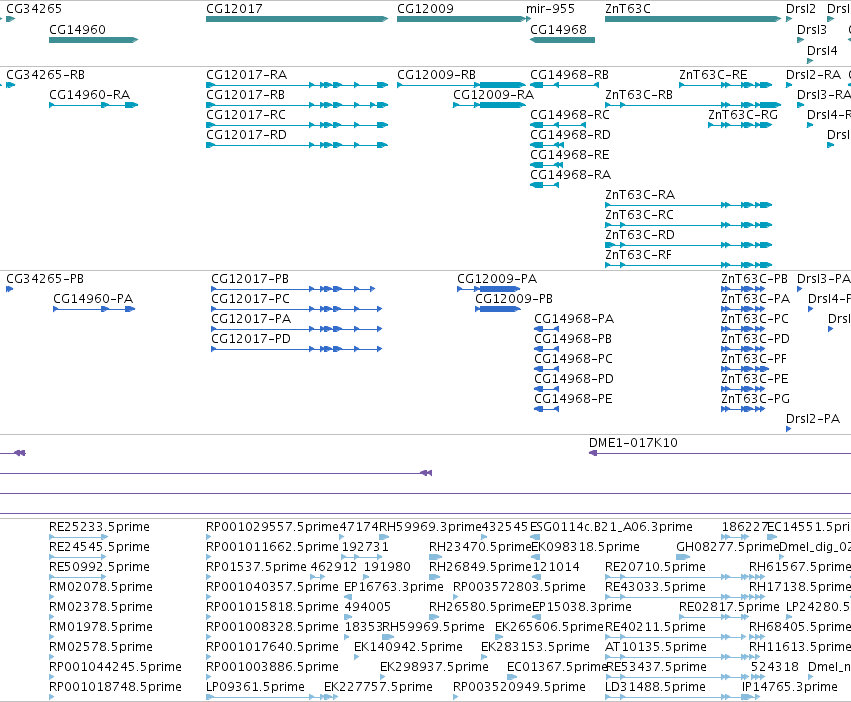Viewport: 851px width, 702px height.
Task: Select transcript CG12017-RA
Action: (x=297, y=85)
